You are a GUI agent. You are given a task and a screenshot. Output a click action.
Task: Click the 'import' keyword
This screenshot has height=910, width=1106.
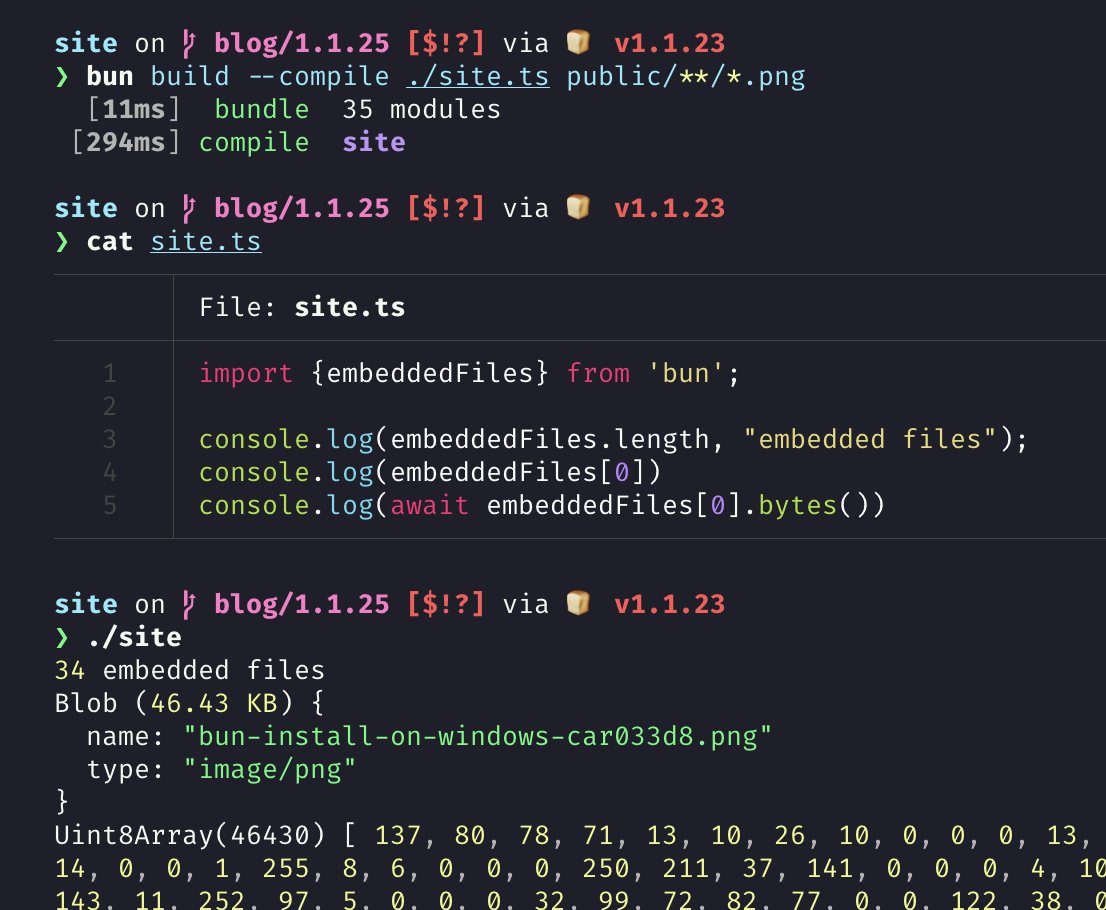pos(245,373)
